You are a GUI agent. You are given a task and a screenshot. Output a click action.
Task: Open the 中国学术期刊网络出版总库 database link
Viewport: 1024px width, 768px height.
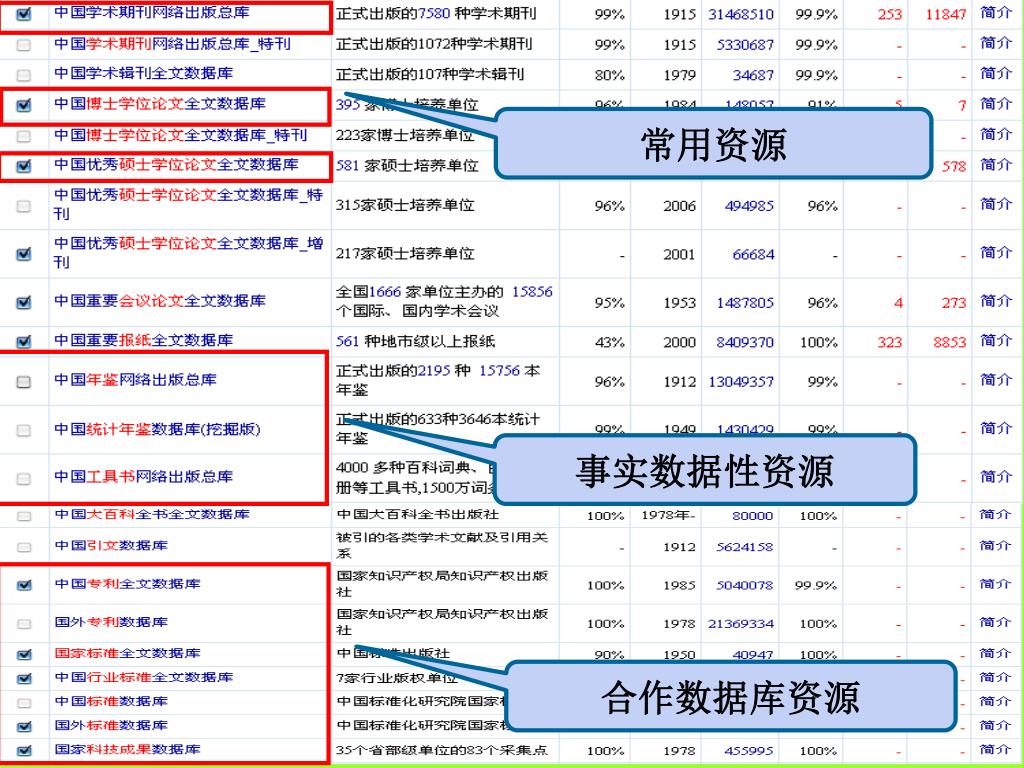152,12
